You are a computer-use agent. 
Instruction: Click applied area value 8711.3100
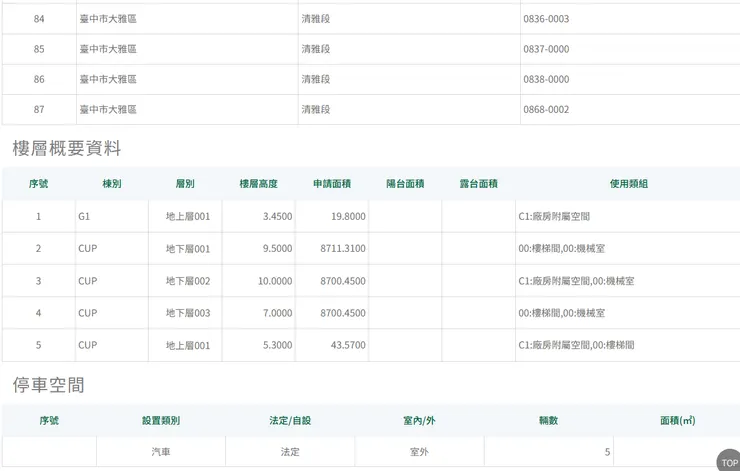[x=343, y=249]
